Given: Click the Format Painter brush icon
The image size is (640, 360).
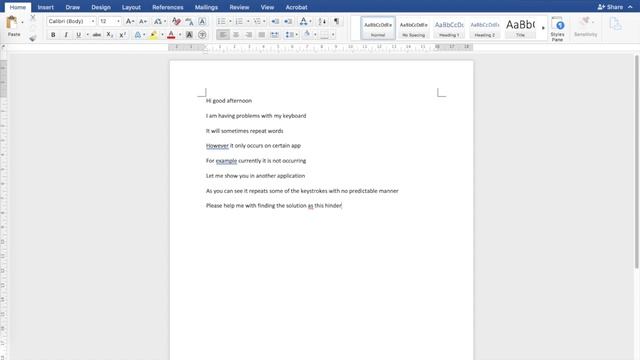Looking at the screenshot, I should click(x=33, y=38).
